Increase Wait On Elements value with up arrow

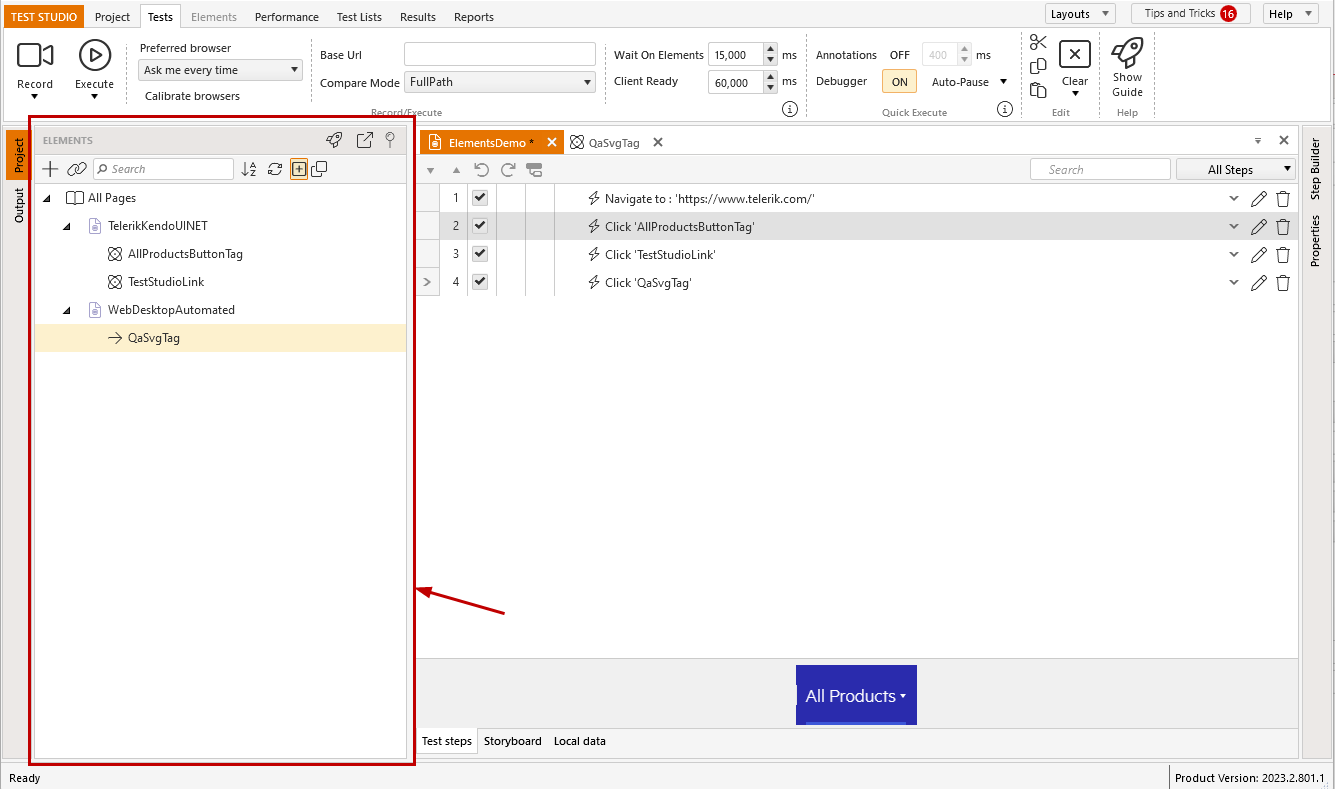(770, 50)
